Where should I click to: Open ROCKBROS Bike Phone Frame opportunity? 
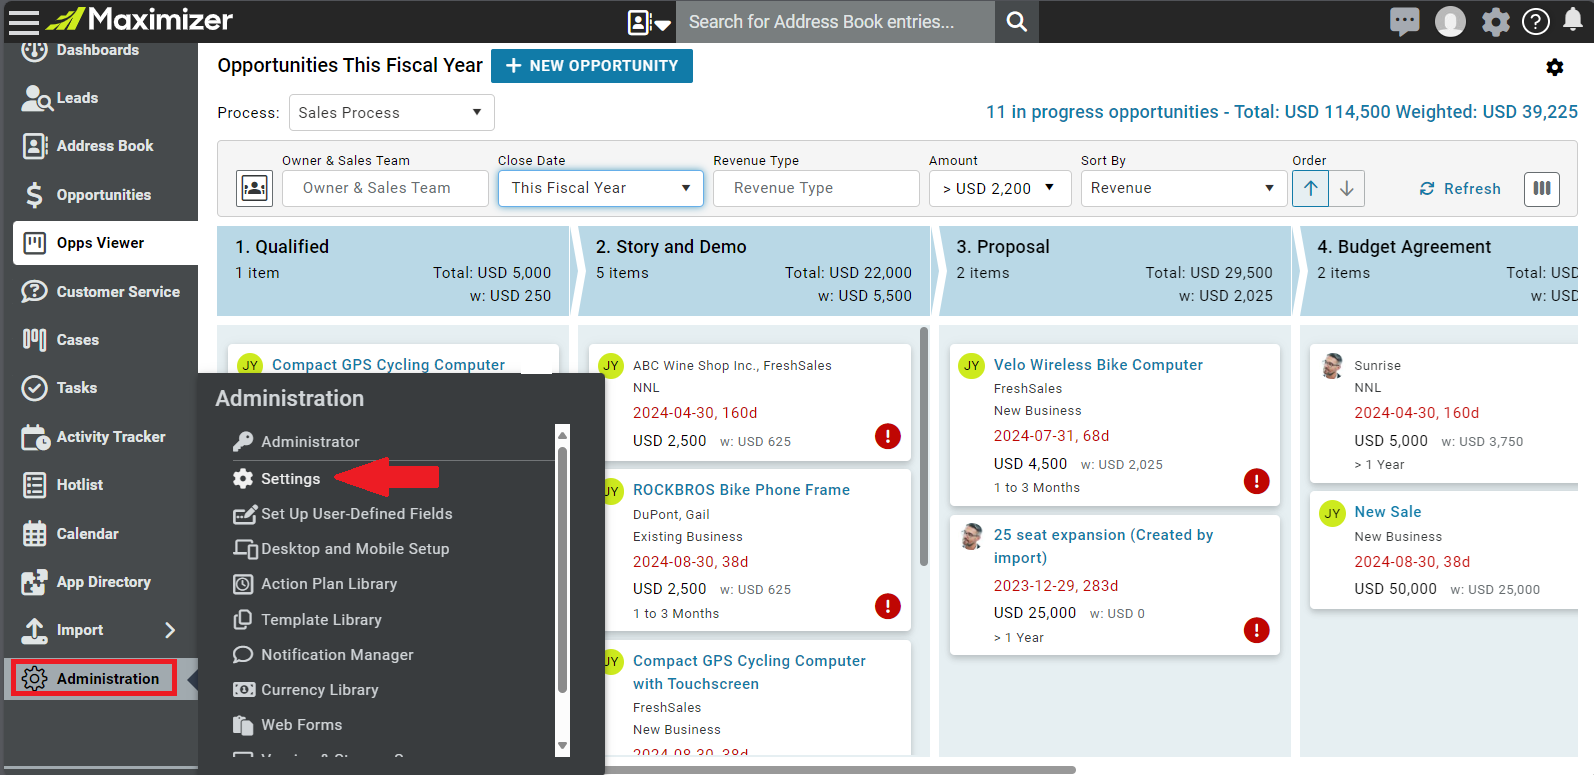[x=741, y=490]
